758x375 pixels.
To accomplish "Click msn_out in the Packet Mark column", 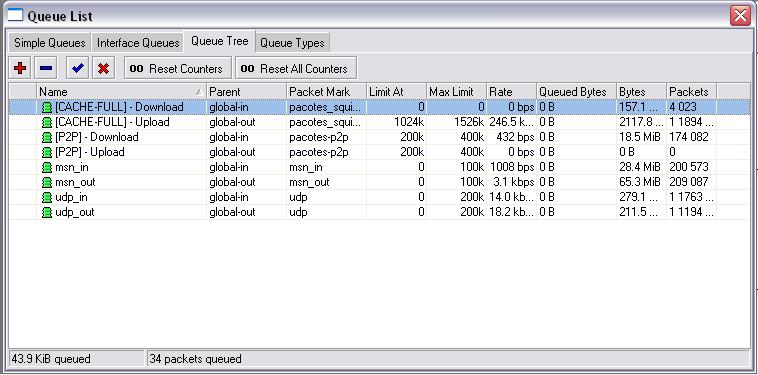I will [309, 182].
